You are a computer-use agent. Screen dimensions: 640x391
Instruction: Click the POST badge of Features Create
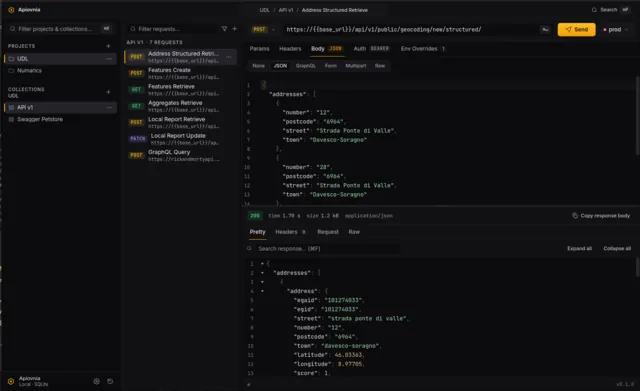tap(136, 73)
